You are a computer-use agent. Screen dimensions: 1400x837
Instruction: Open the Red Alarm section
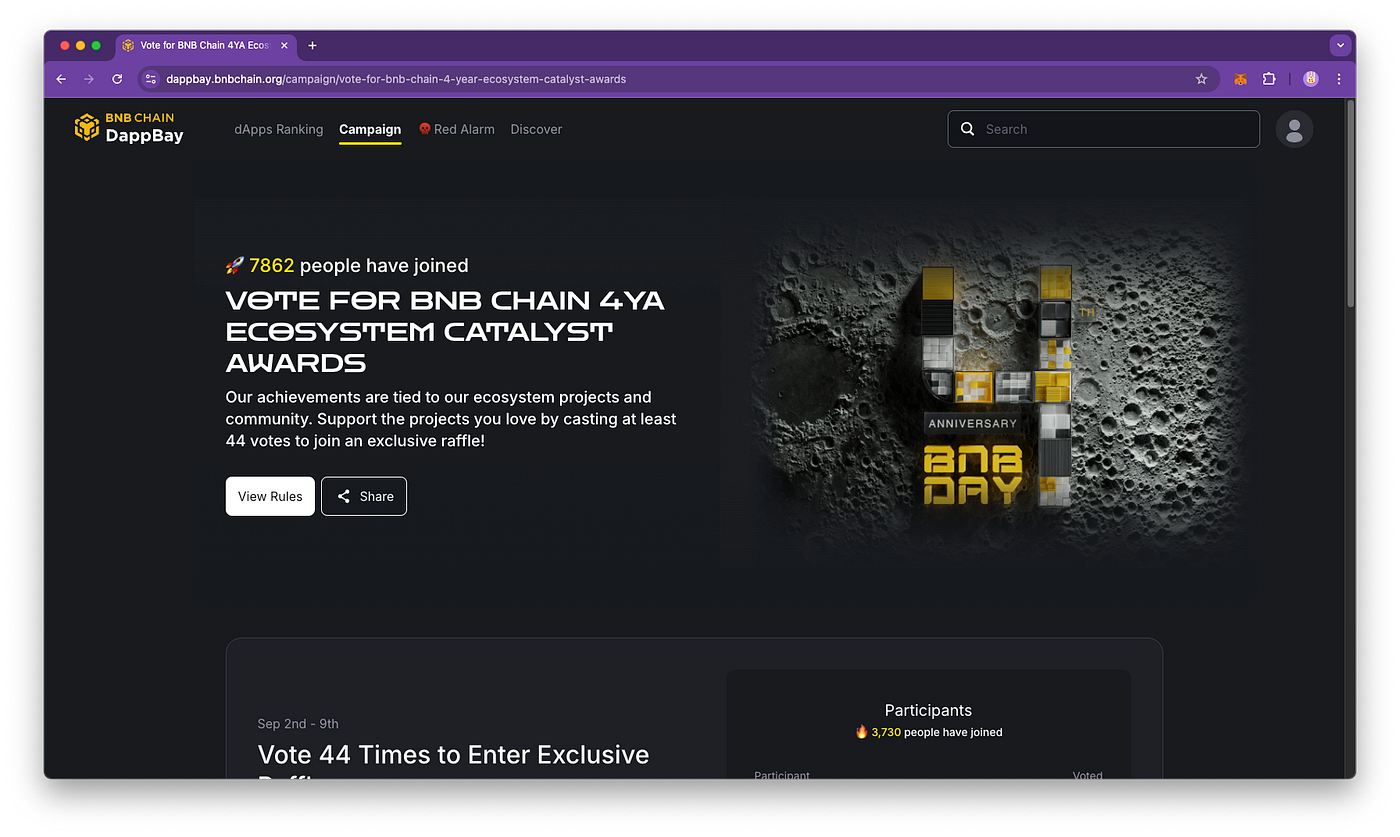click(x=456, y=129)
